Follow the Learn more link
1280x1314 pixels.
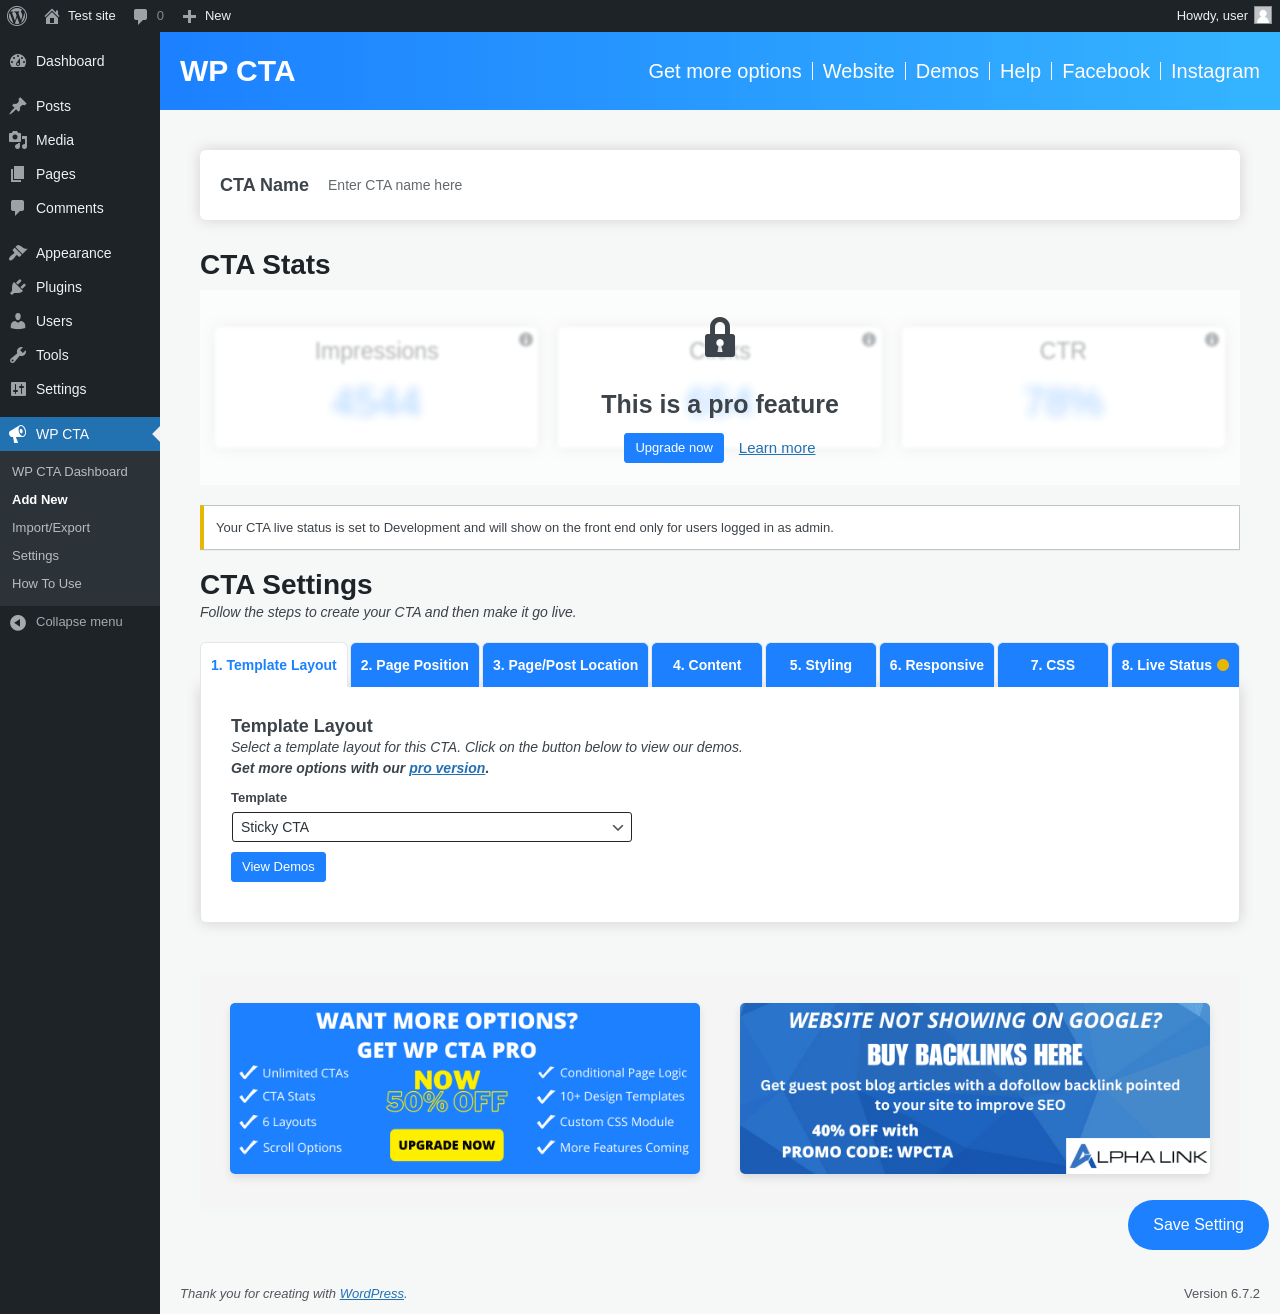[777, 448]
